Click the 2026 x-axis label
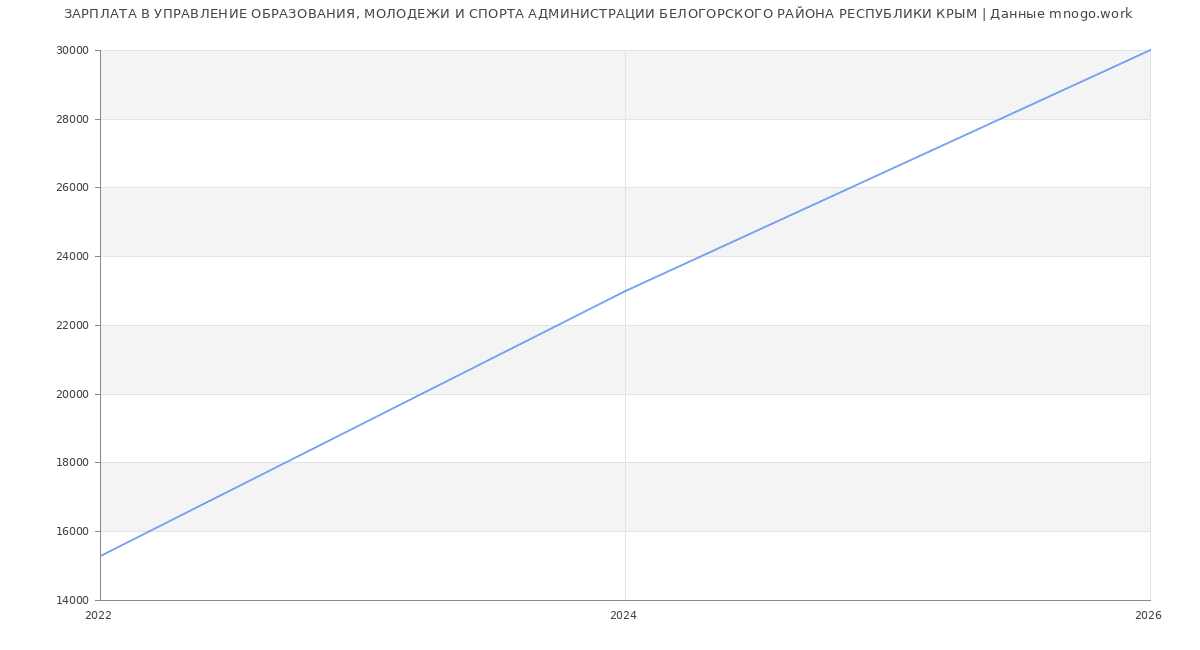Image resolution: width=1200 pixels, height=650 pixels. pos(1148,616)
